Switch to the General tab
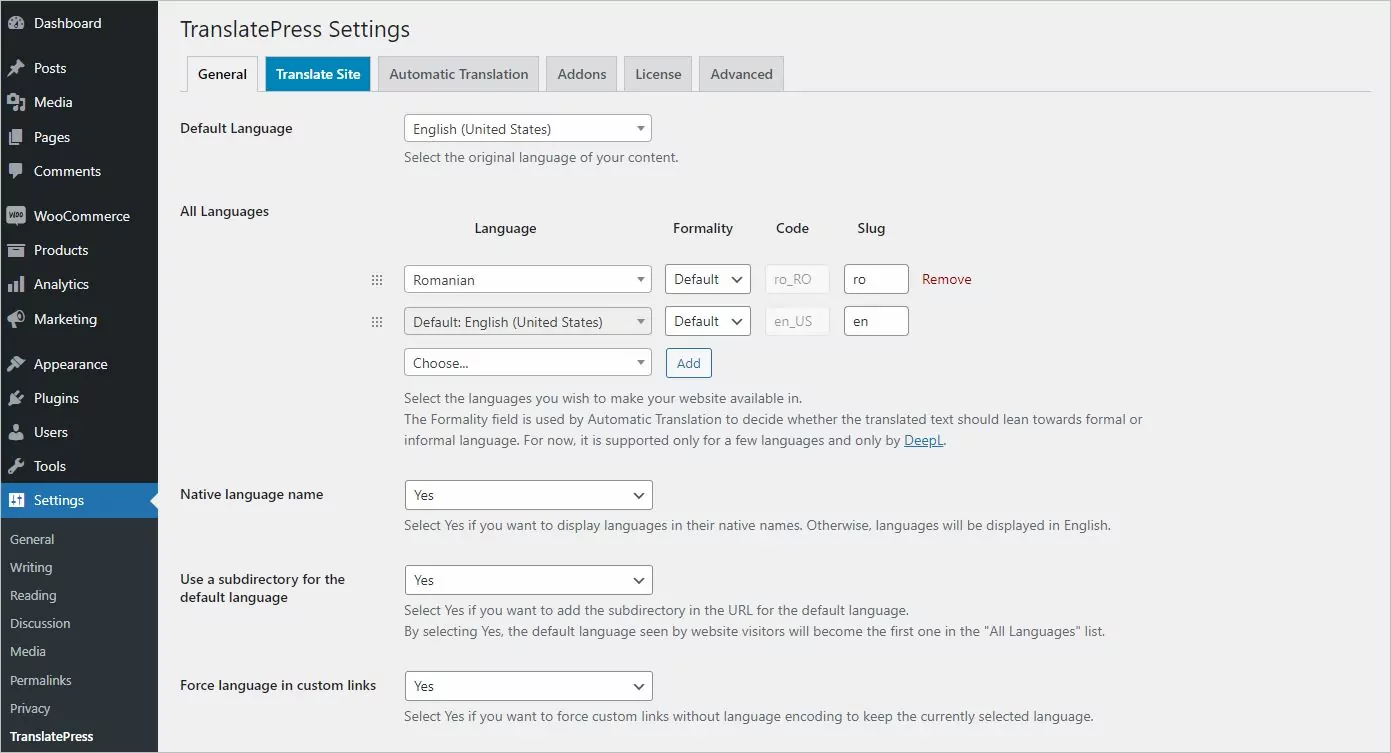The width and height of the screenshot is (1391, 753). pyautogui.click(x=222, y=74)
